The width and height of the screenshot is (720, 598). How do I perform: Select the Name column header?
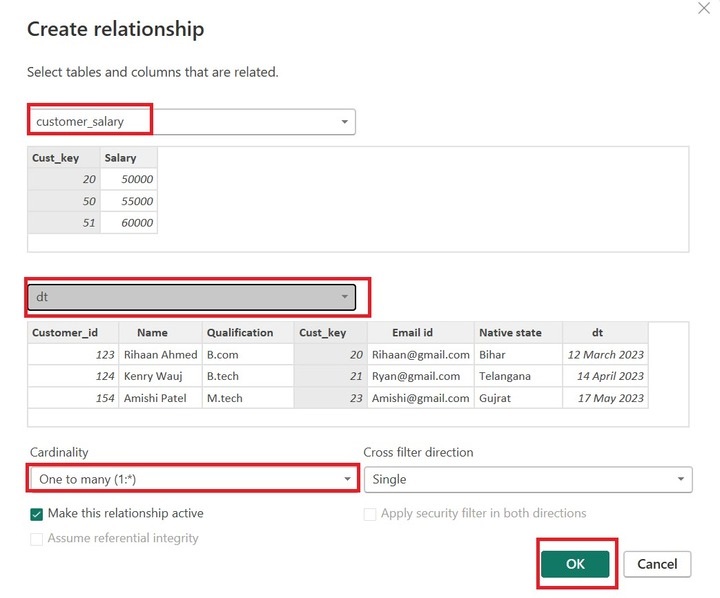pyautogui.click(x=152, y=333)
